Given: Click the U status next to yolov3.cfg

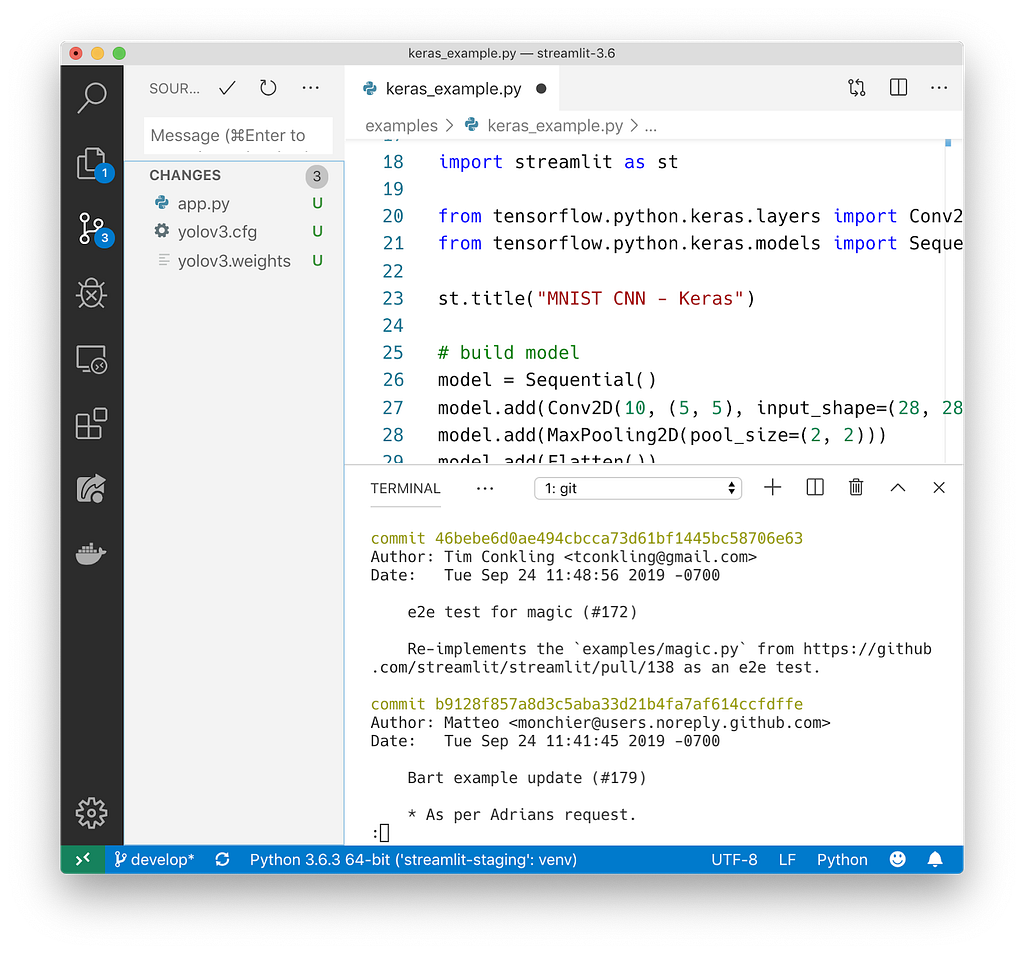Looking at the screenshot, I should [x=317, y=231].
